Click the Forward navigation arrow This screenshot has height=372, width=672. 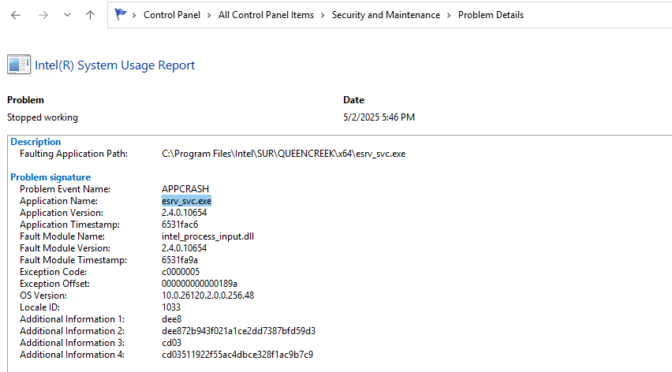[43, 15]
